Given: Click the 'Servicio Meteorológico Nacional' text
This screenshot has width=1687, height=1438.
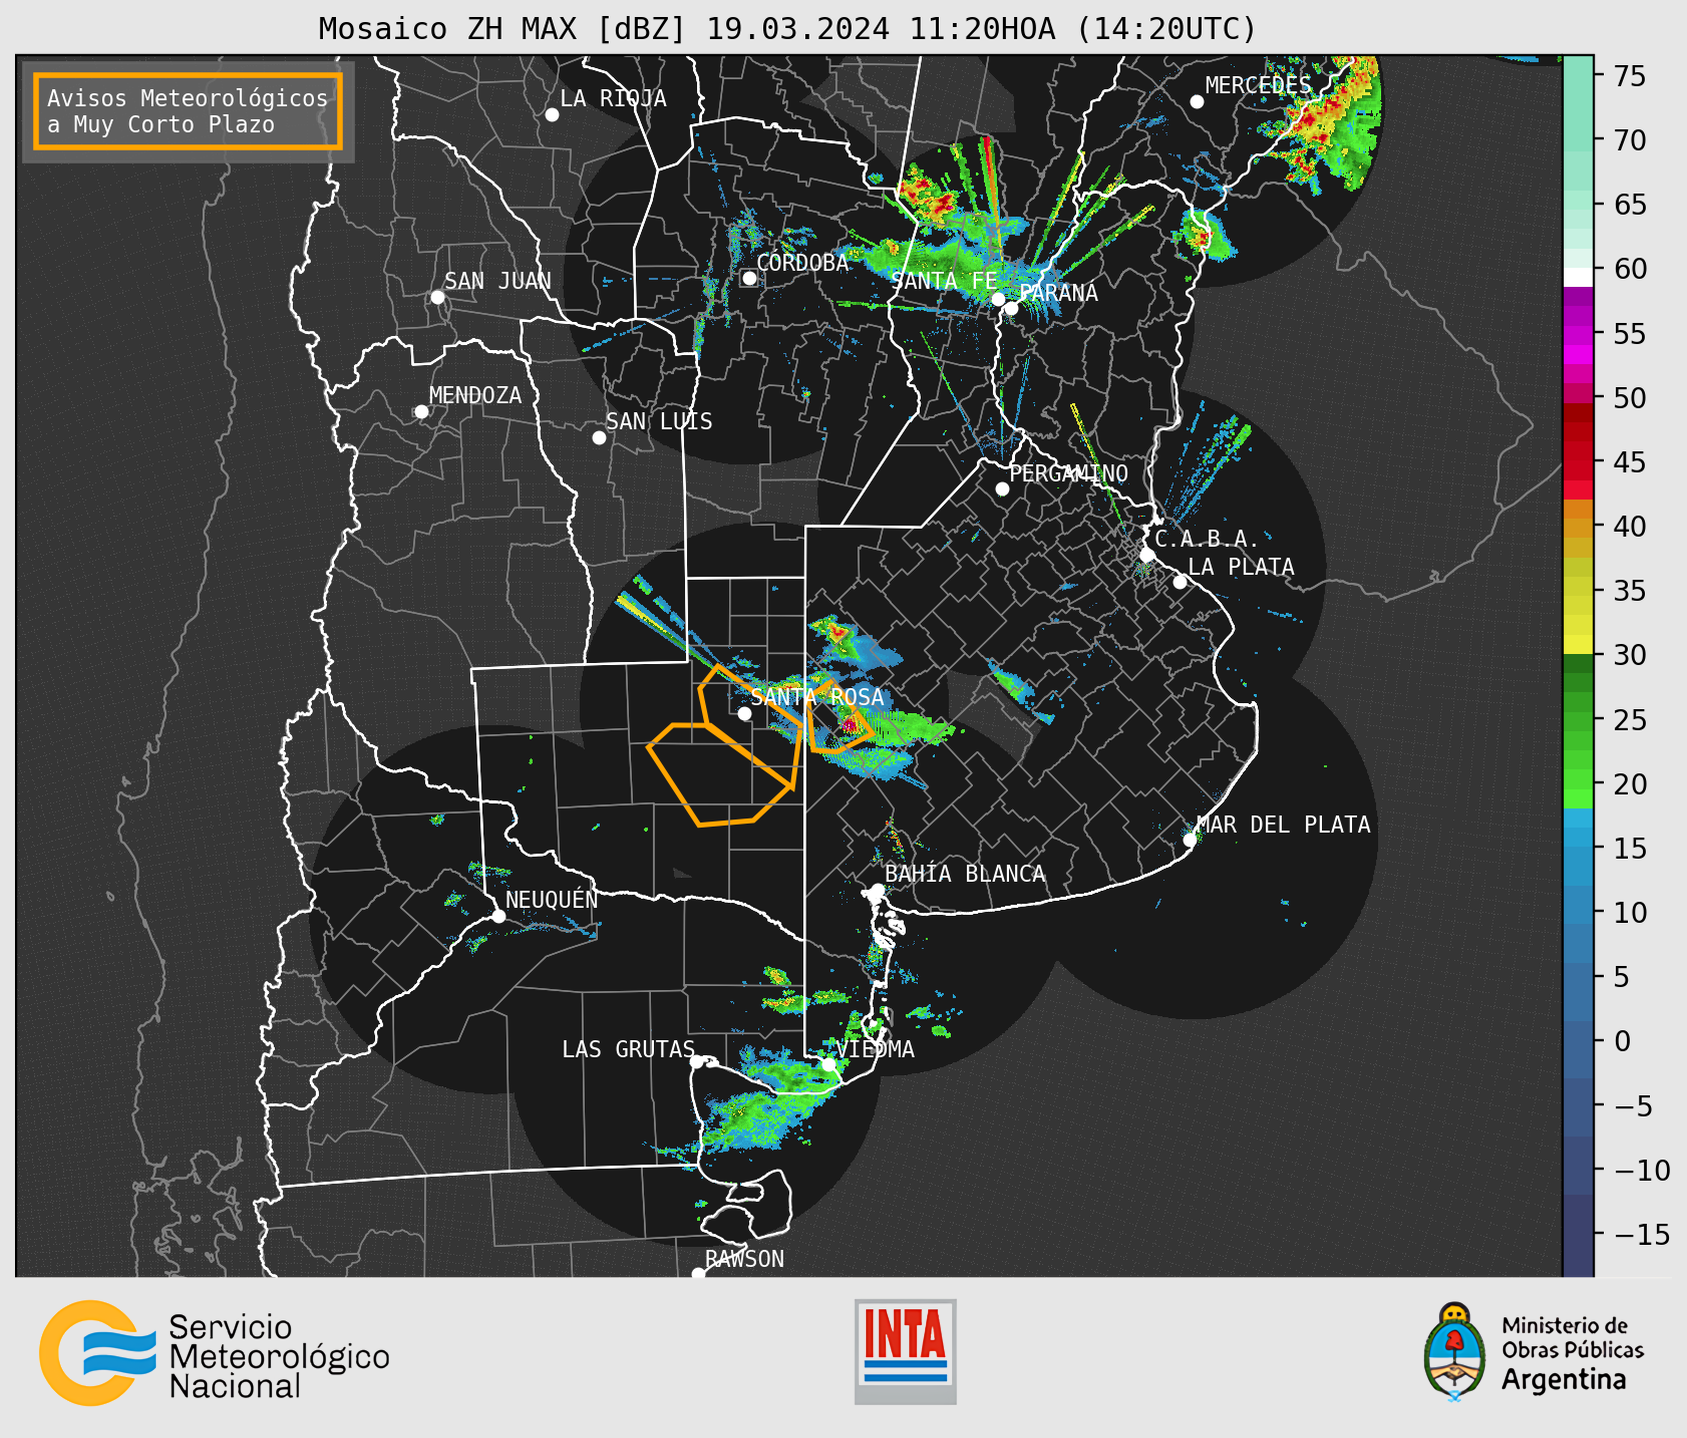Looking at the screenshot, I should [279, 1356].
